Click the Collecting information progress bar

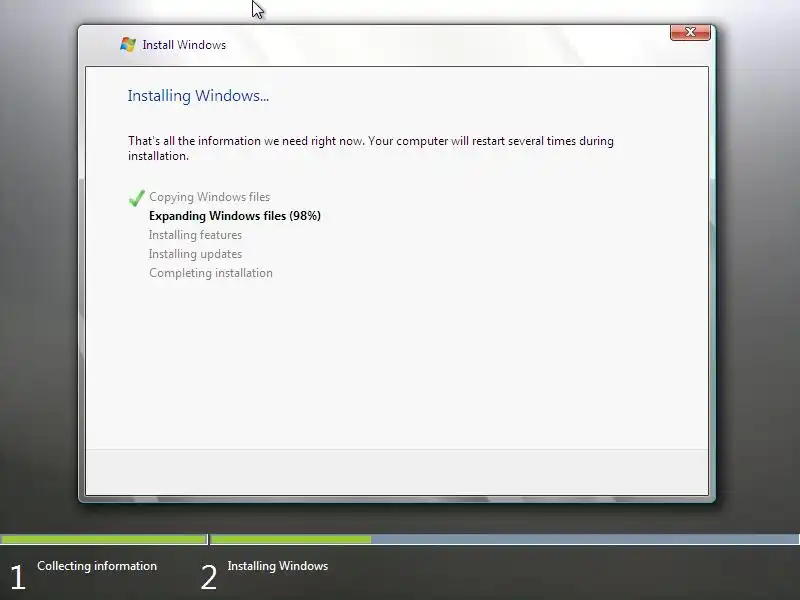(104, 539)
